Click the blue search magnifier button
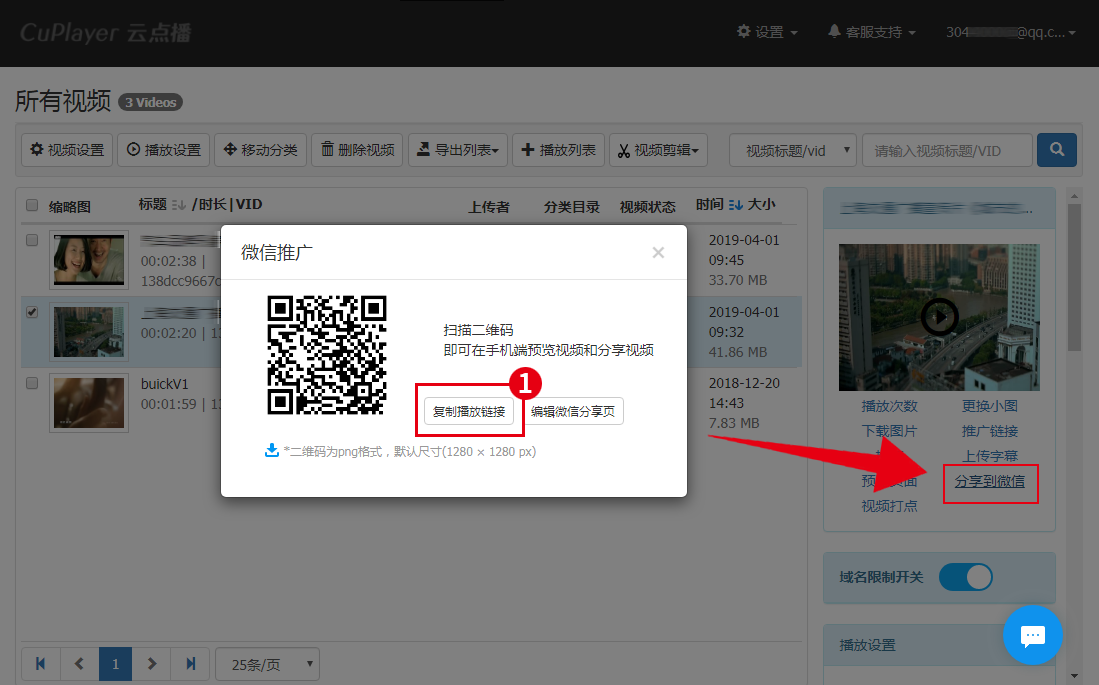Image resolution: width=1099 pixels, height=685 pixels. 1056,150
